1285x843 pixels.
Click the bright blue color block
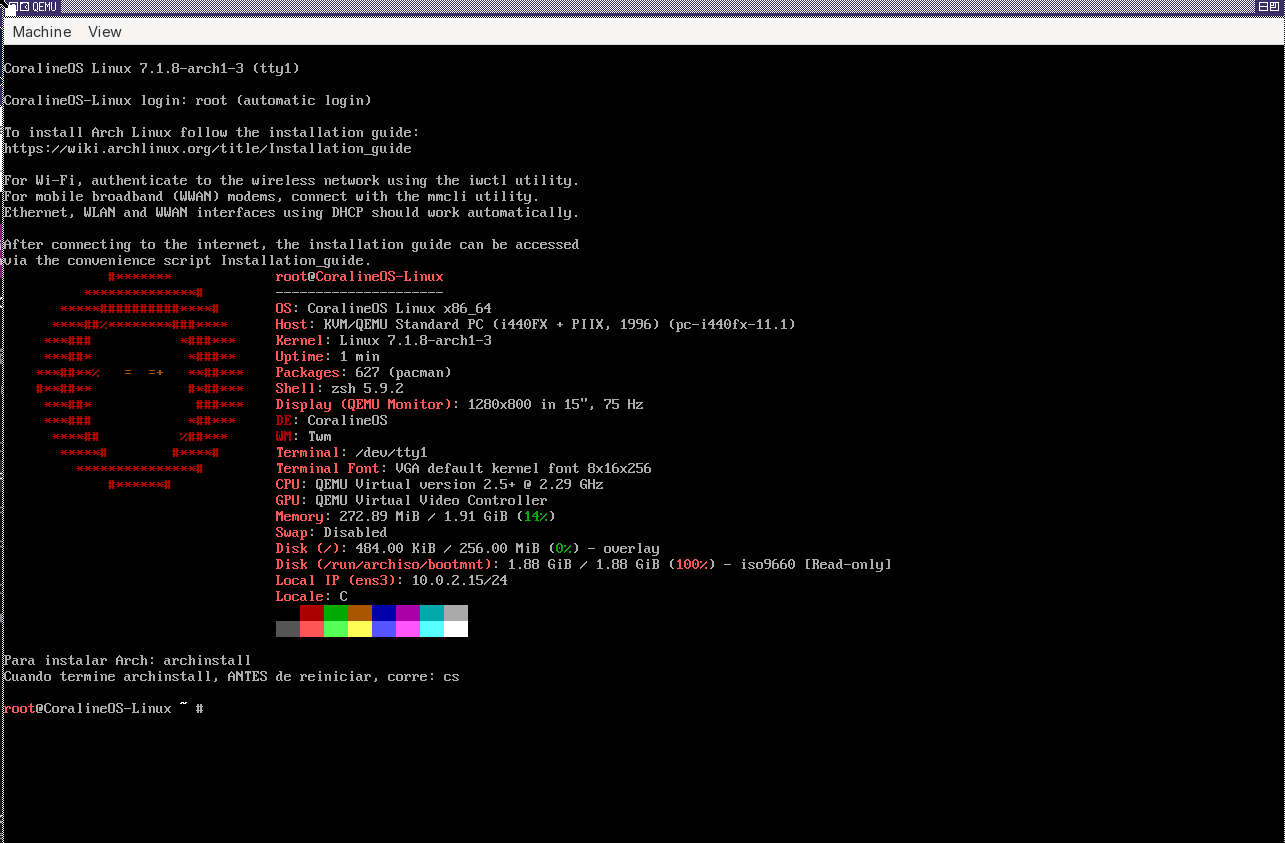(384, 629)
